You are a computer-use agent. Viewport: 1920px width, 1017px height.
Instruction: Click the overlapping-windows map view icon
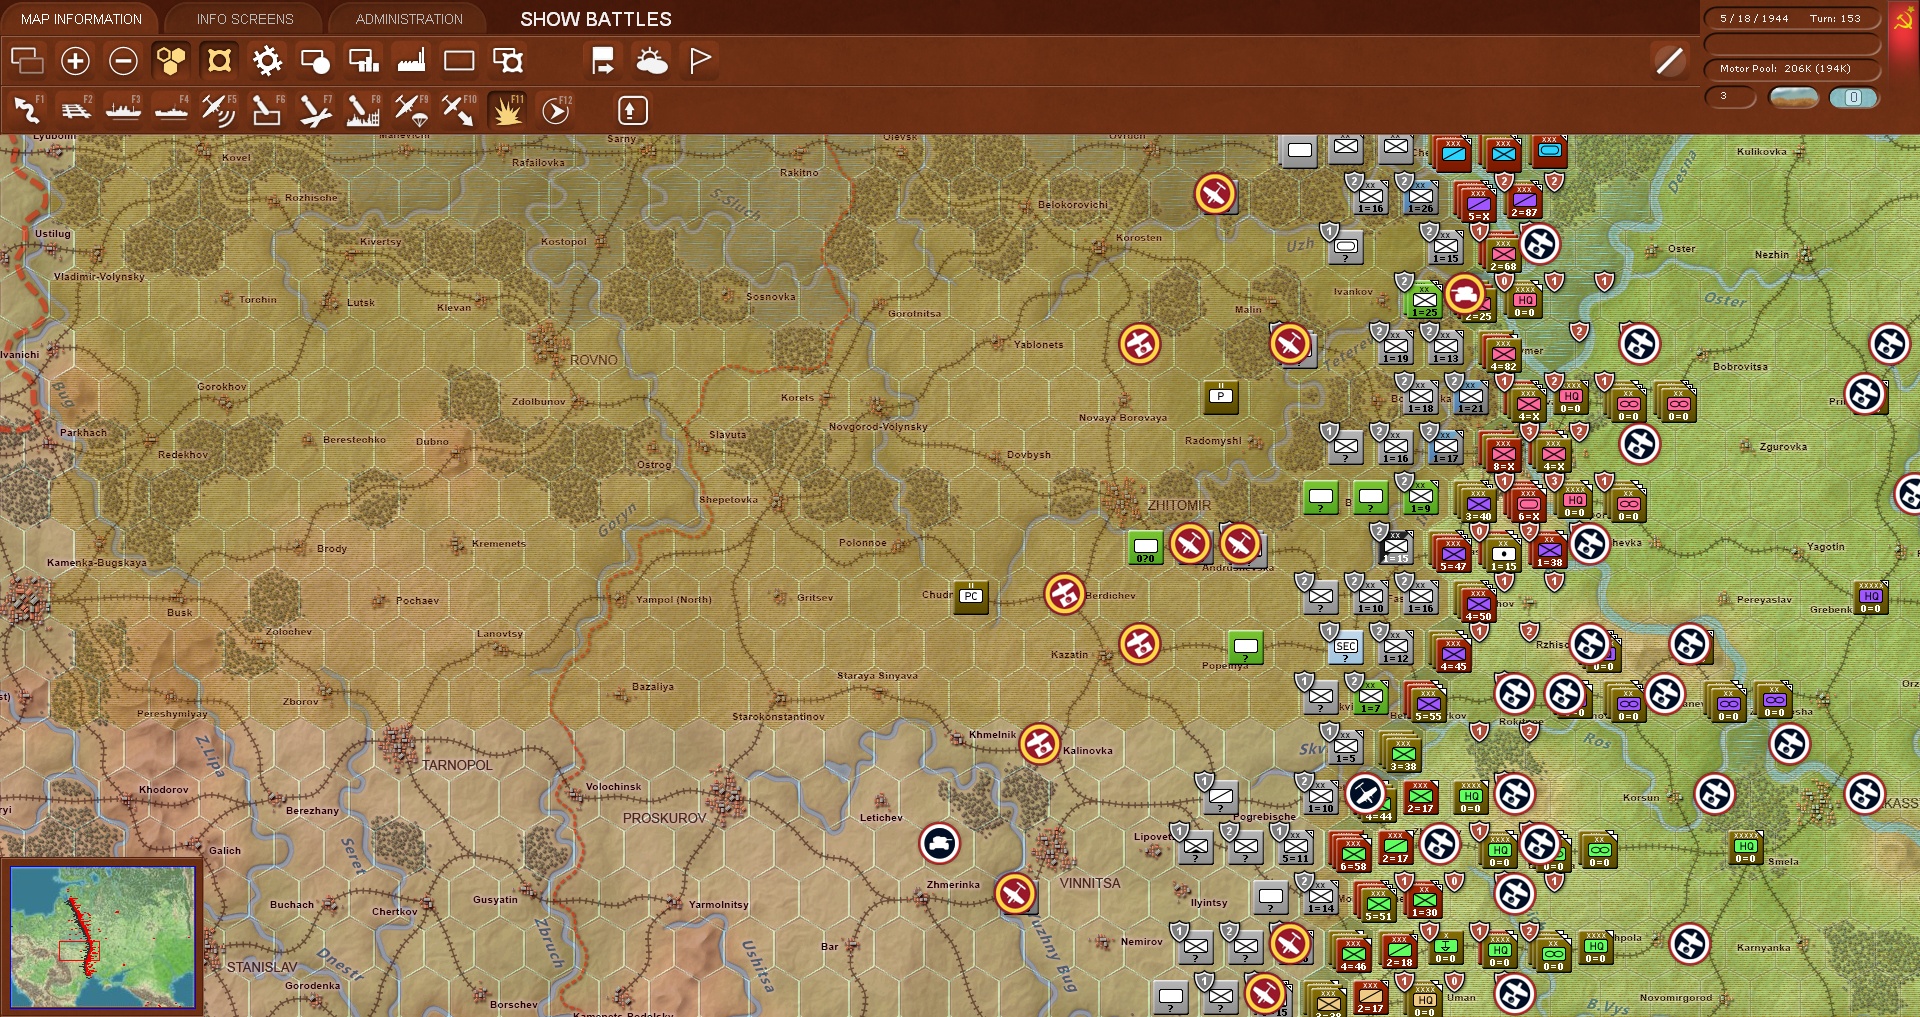pyautogui.click(x=27, y=61)
